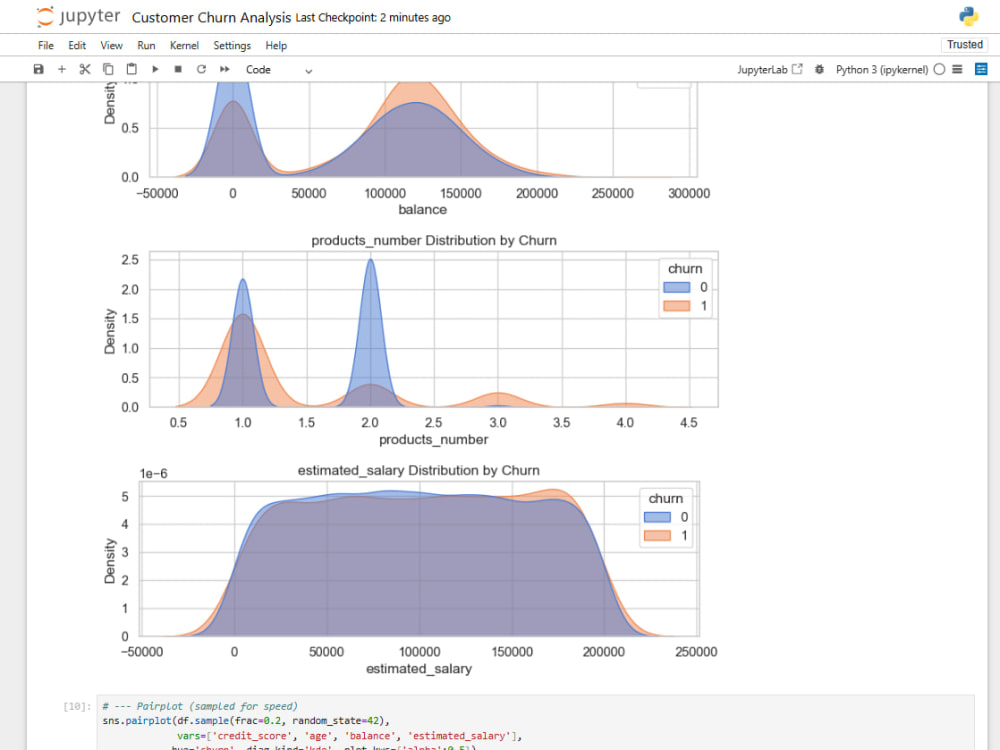1000x750 pixels.
Task: Open the File menu
Action: (46, 45)
